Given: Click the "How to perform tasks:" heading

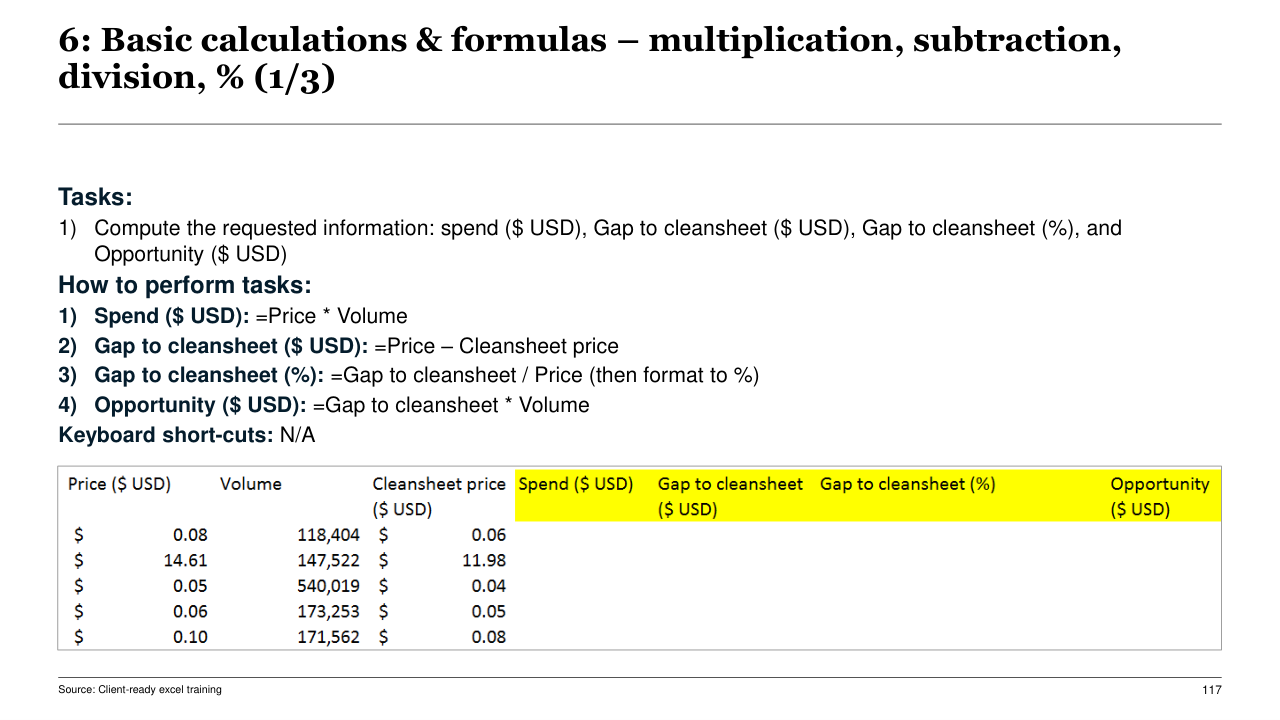Looking at the screenshot, I should point(185,285).
